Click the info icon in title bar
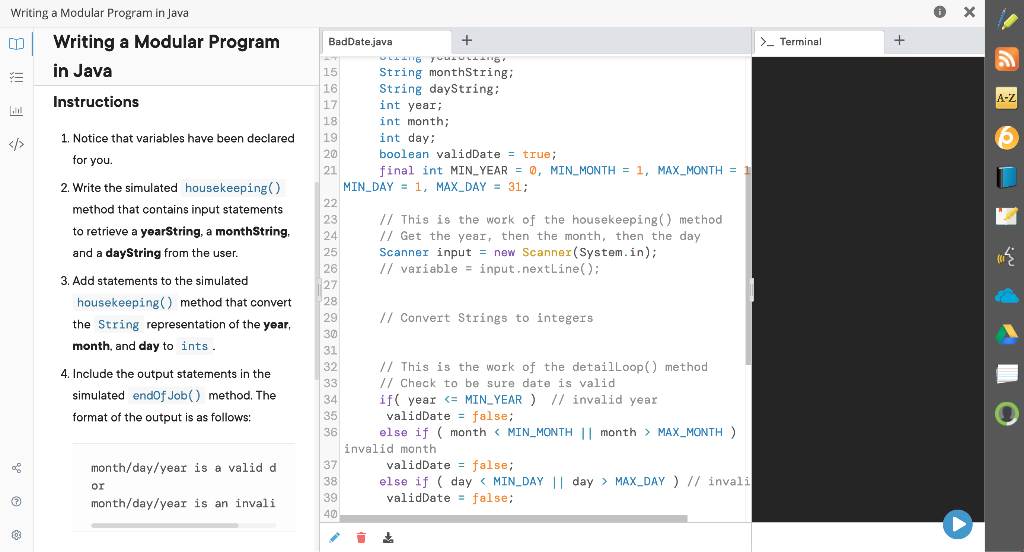Viewport: 1024px width, 552px height. click(x=940, y=12)
